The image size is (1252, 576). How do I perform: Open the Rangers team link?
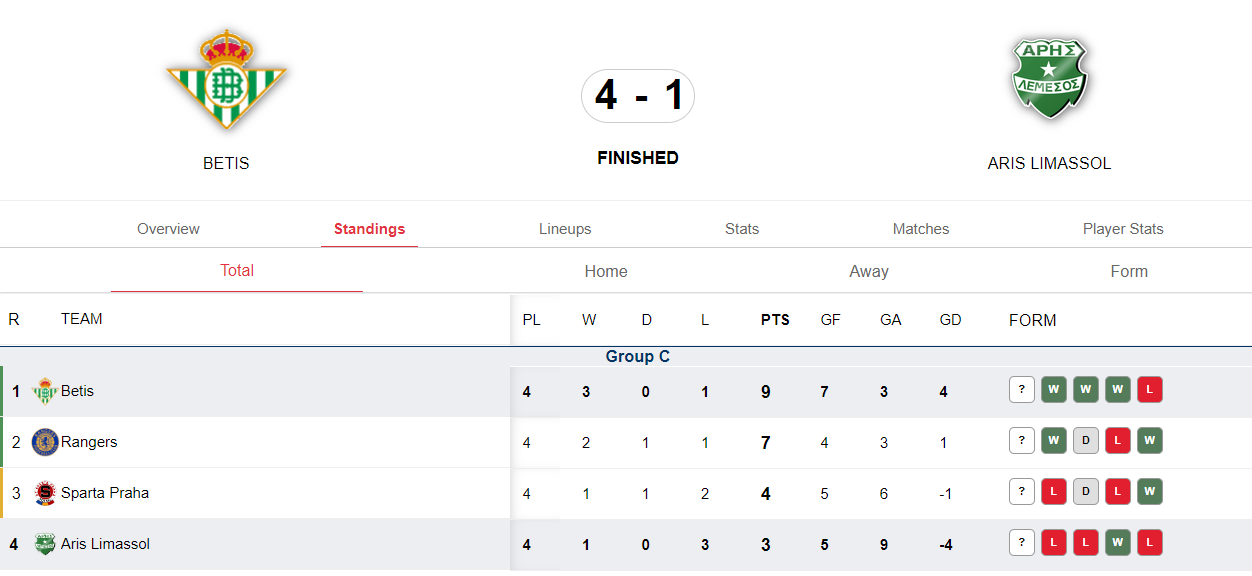(x=89, y=442)
